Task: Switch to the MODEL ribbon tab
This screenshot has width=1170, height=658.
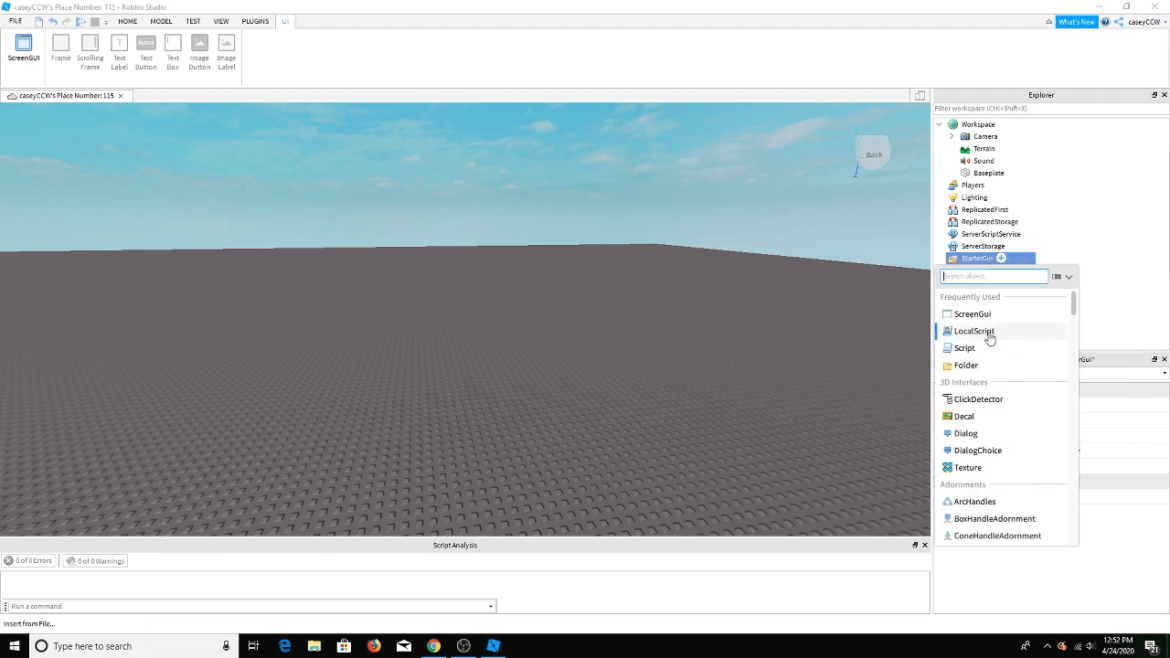Action: click(160, 20)
